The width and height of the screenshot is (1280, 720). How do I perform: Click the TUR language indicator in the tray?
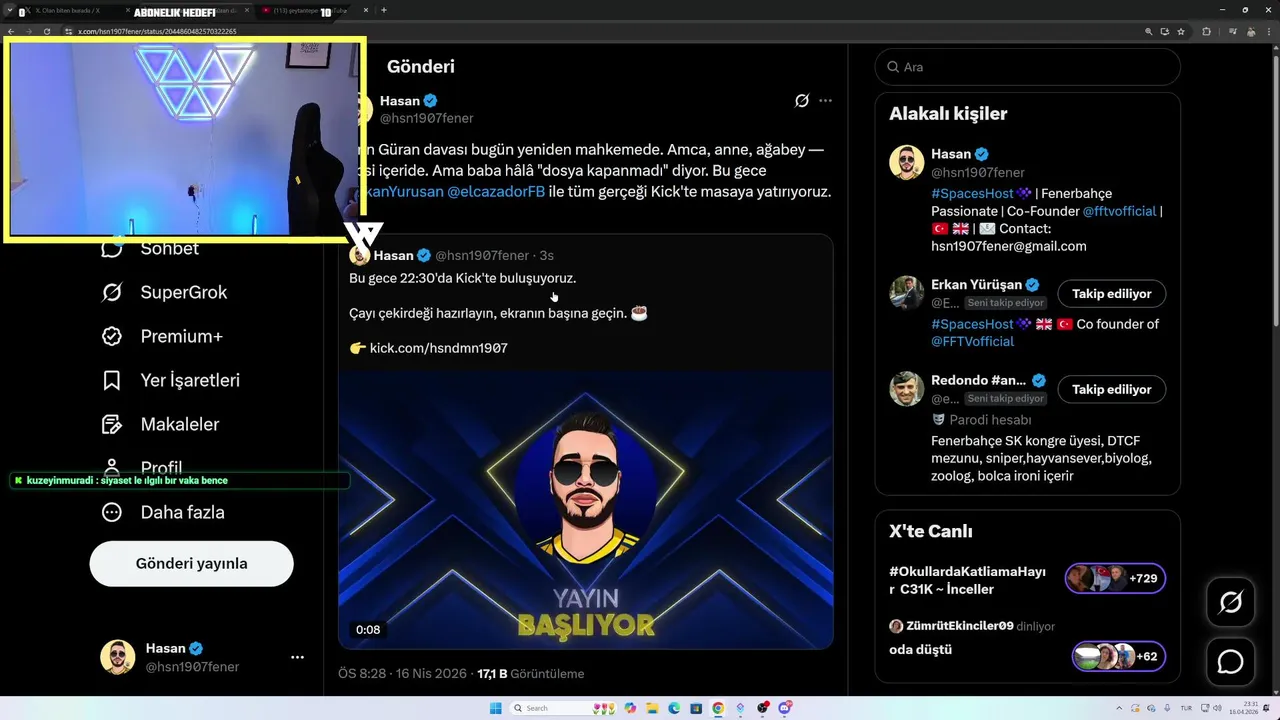(1186, 708)
